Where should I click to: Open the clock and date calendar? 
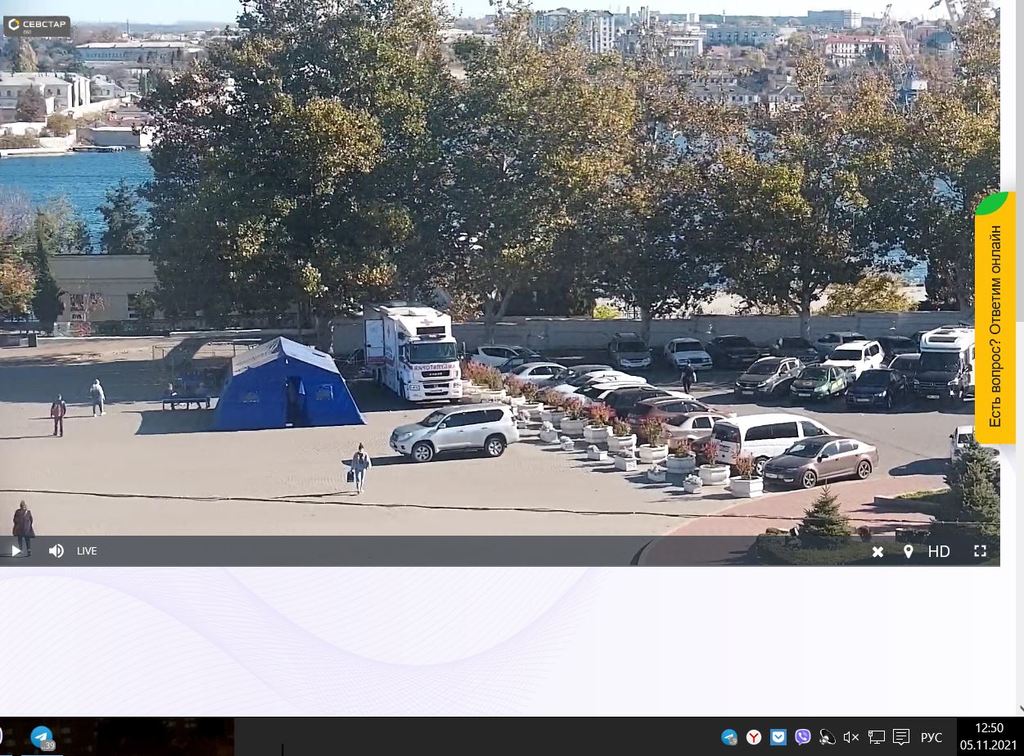[989, 736]
